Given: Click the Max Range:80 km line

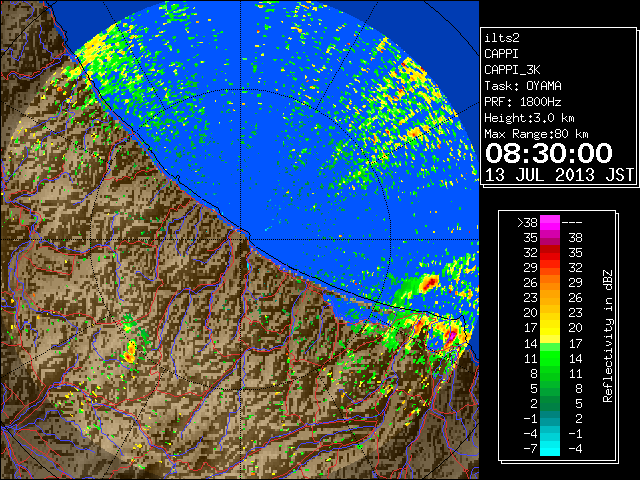Looking at the screenshot, I should (x=536, y=134).
